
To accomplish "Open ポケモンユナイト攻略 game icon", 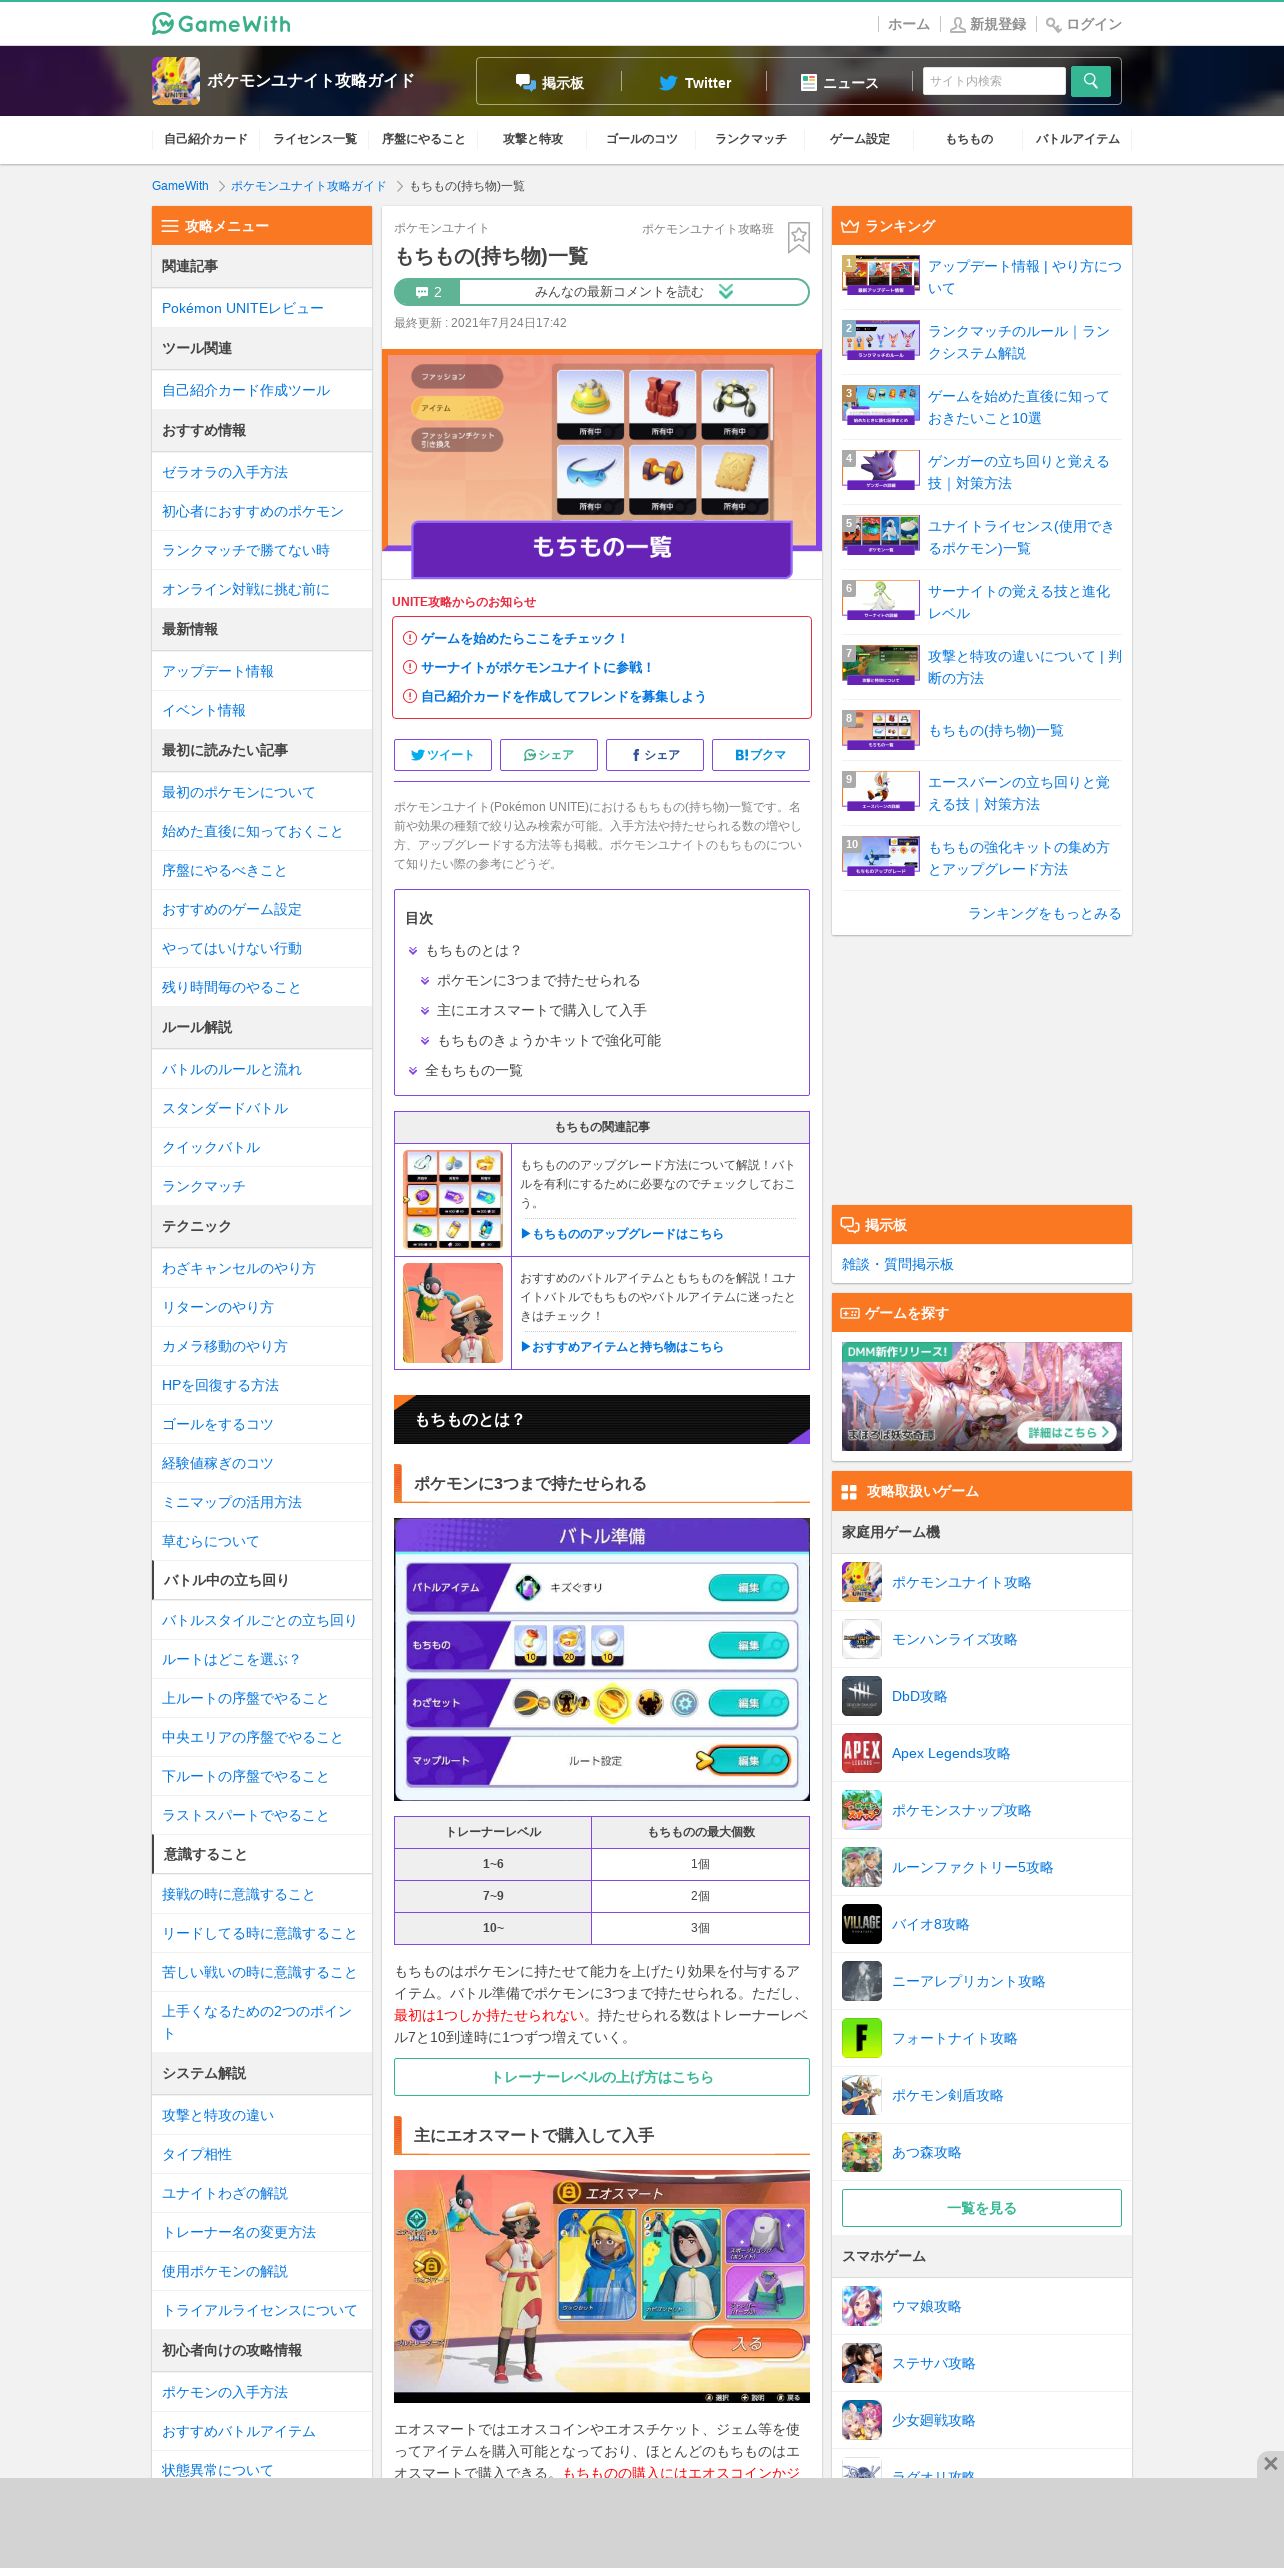I will (862, 1582).
